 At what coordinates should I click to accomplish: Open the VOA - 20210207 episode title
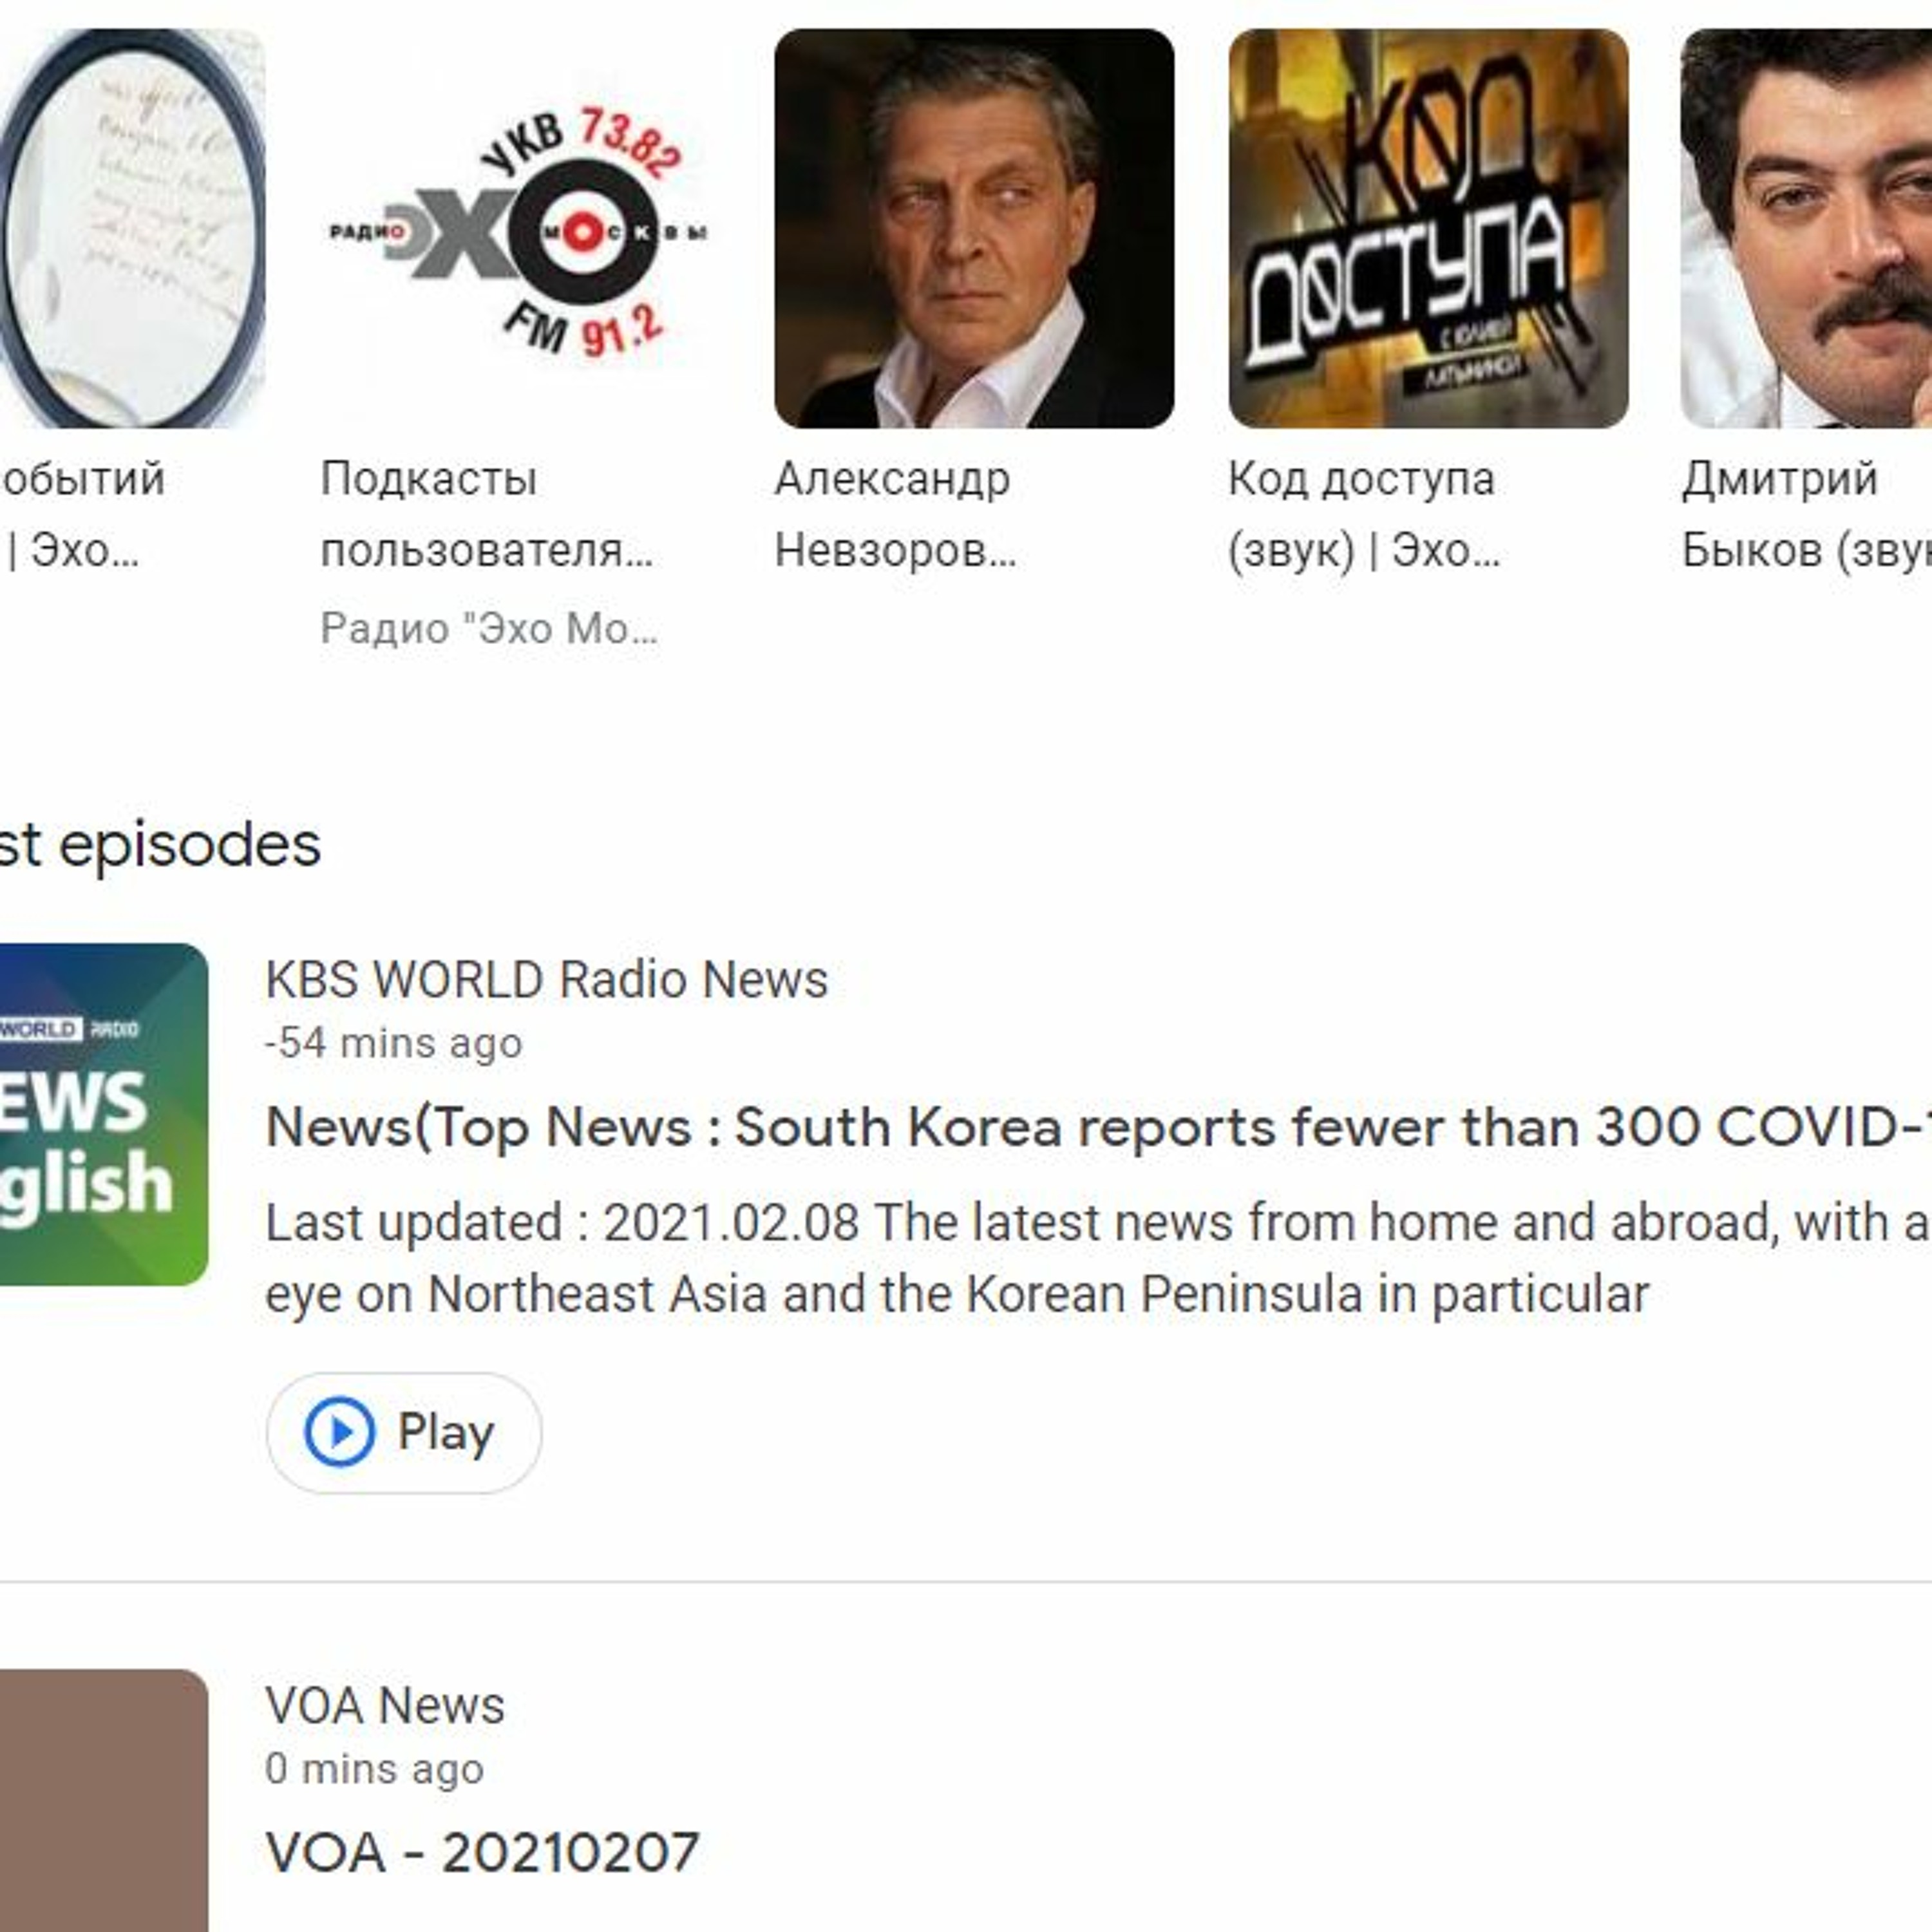tap(482, 1852)
